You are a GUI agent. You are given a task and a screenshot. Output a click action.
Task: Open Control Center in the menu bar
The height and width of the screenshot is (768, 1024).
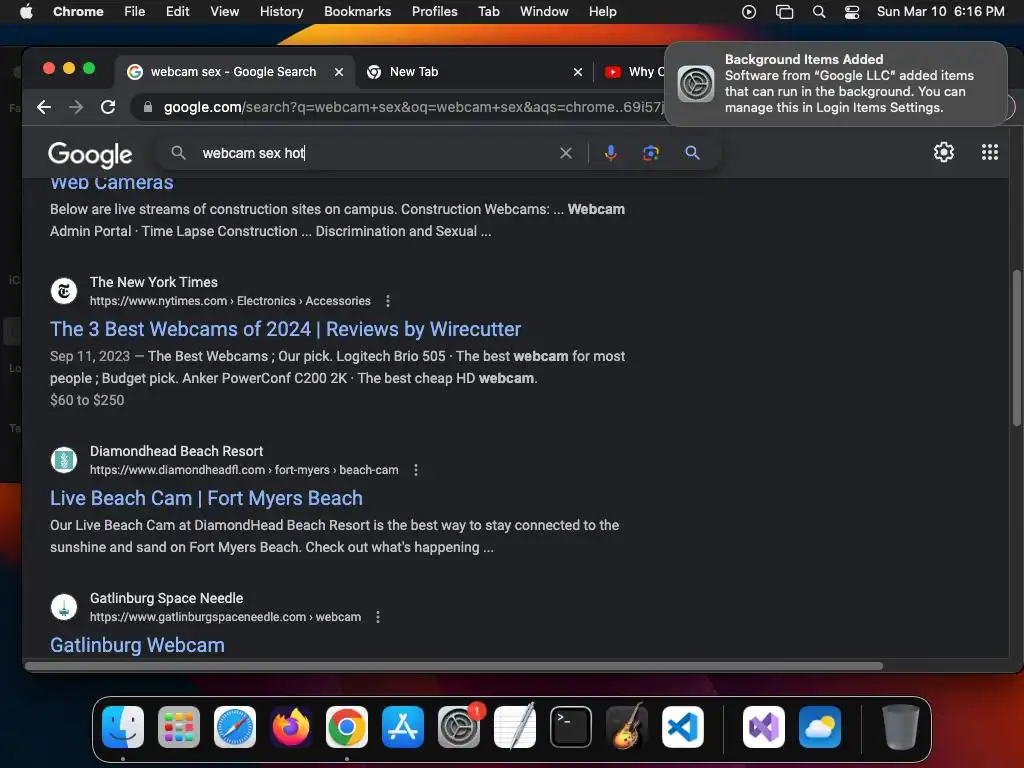tap(852, 12)
